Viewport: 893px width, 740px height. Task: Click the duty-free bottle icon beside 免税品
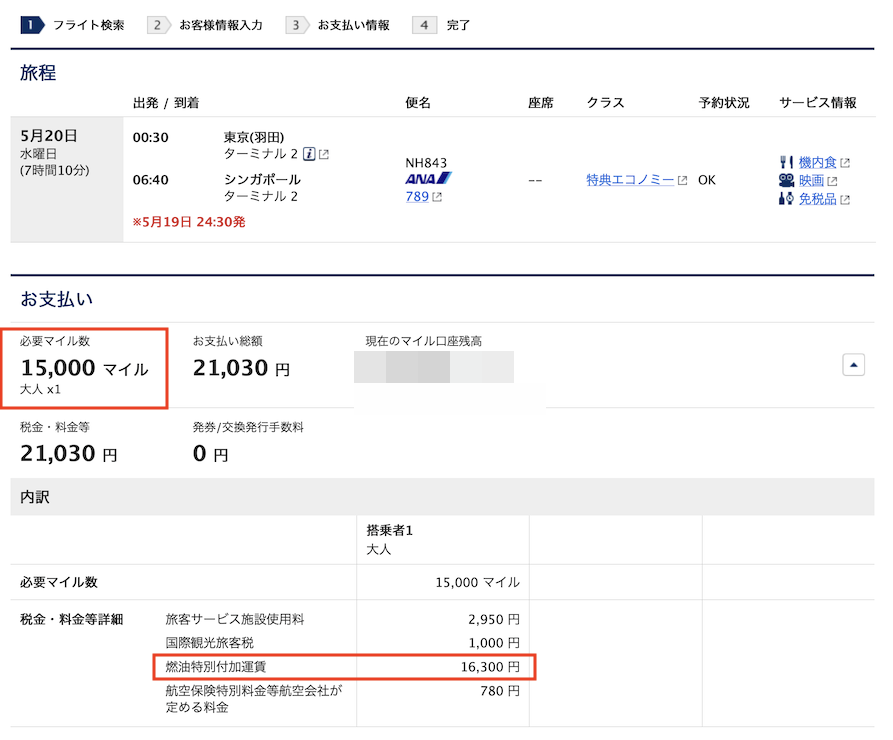tap(786, 199)
